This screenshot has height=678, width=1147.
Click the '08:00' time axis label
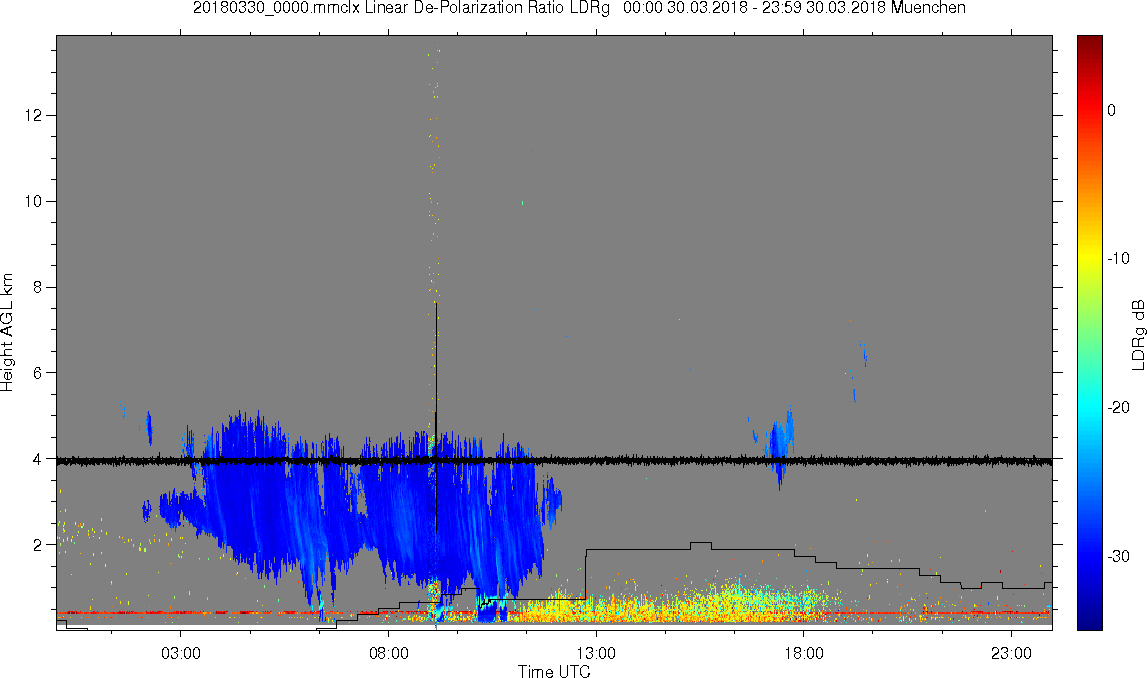click(388, 653)
